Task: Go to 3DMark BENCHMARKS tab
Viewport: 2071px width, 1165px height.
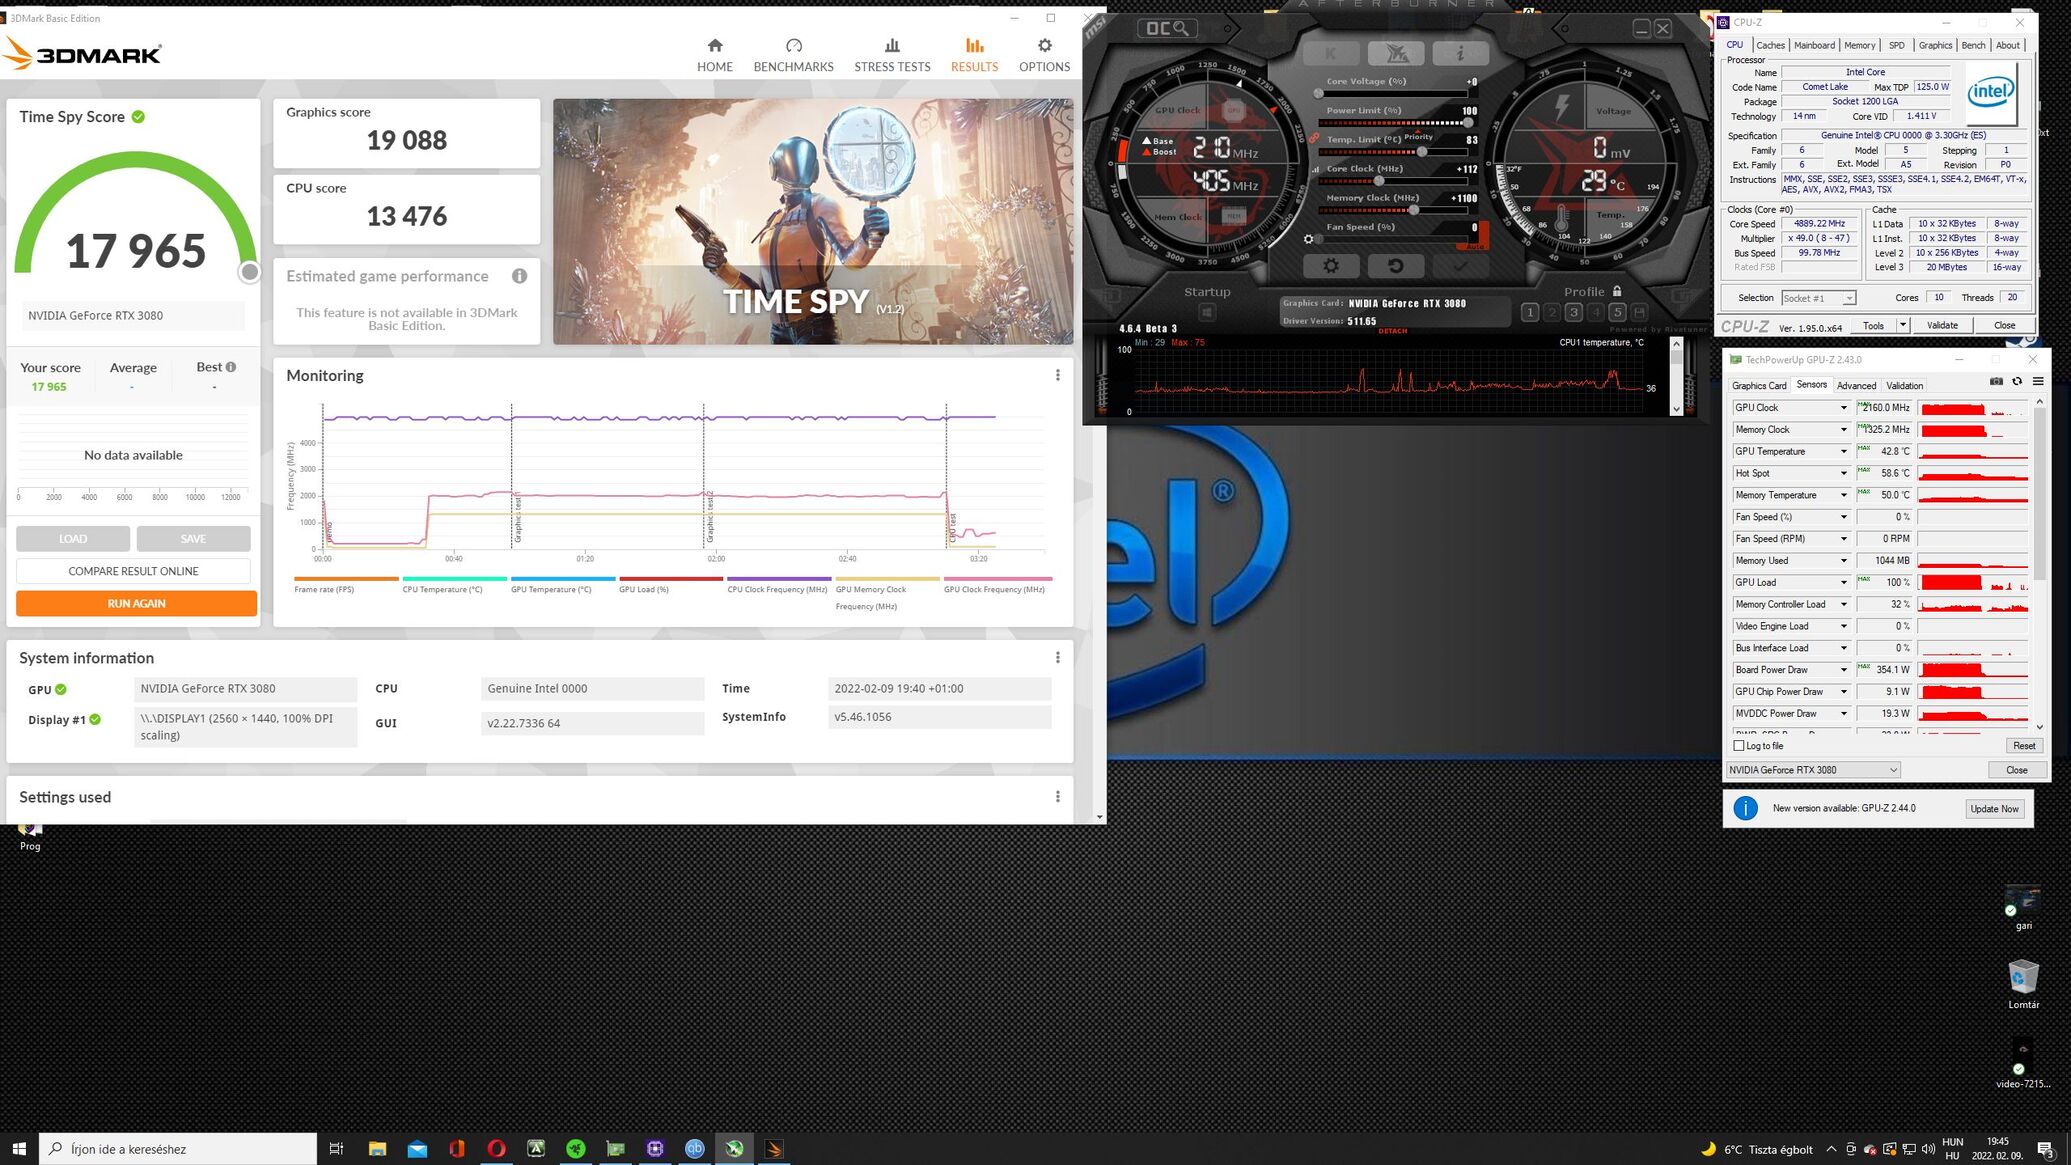Action: pyautogui.click(x=793, y=55)
